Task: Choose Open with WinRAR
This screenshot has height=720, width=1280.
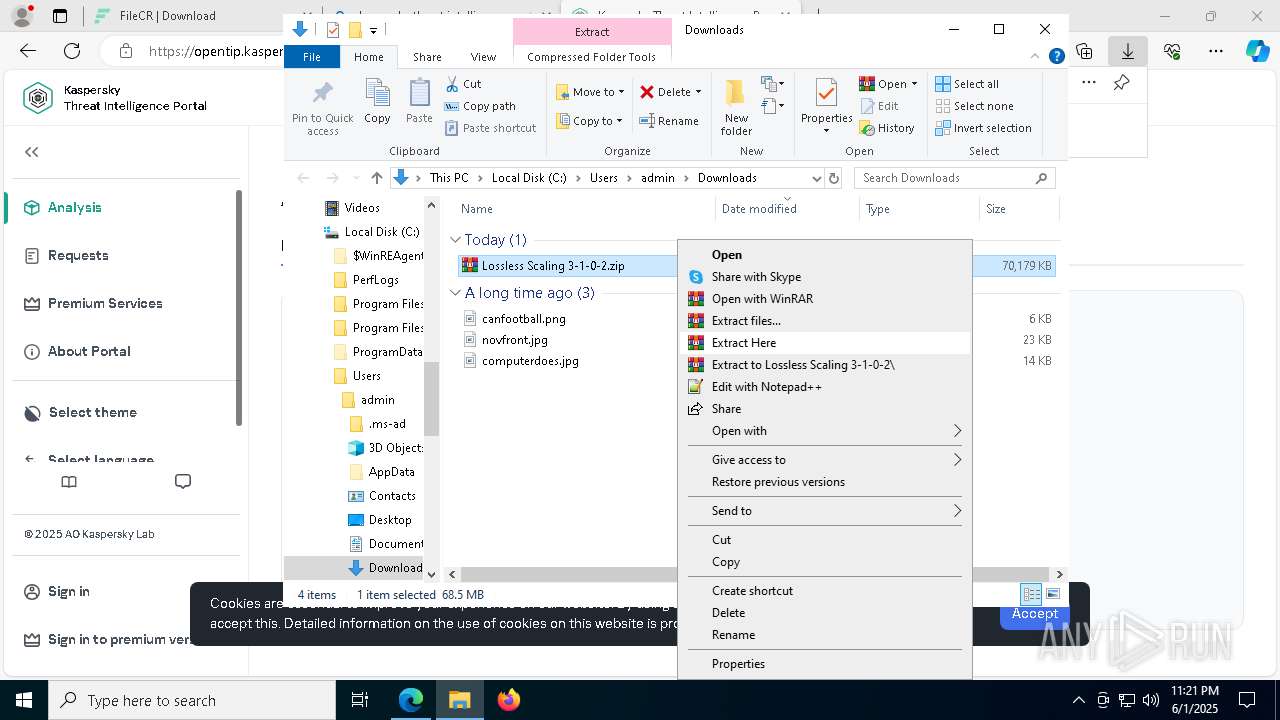Action: (x=824, y=299)
